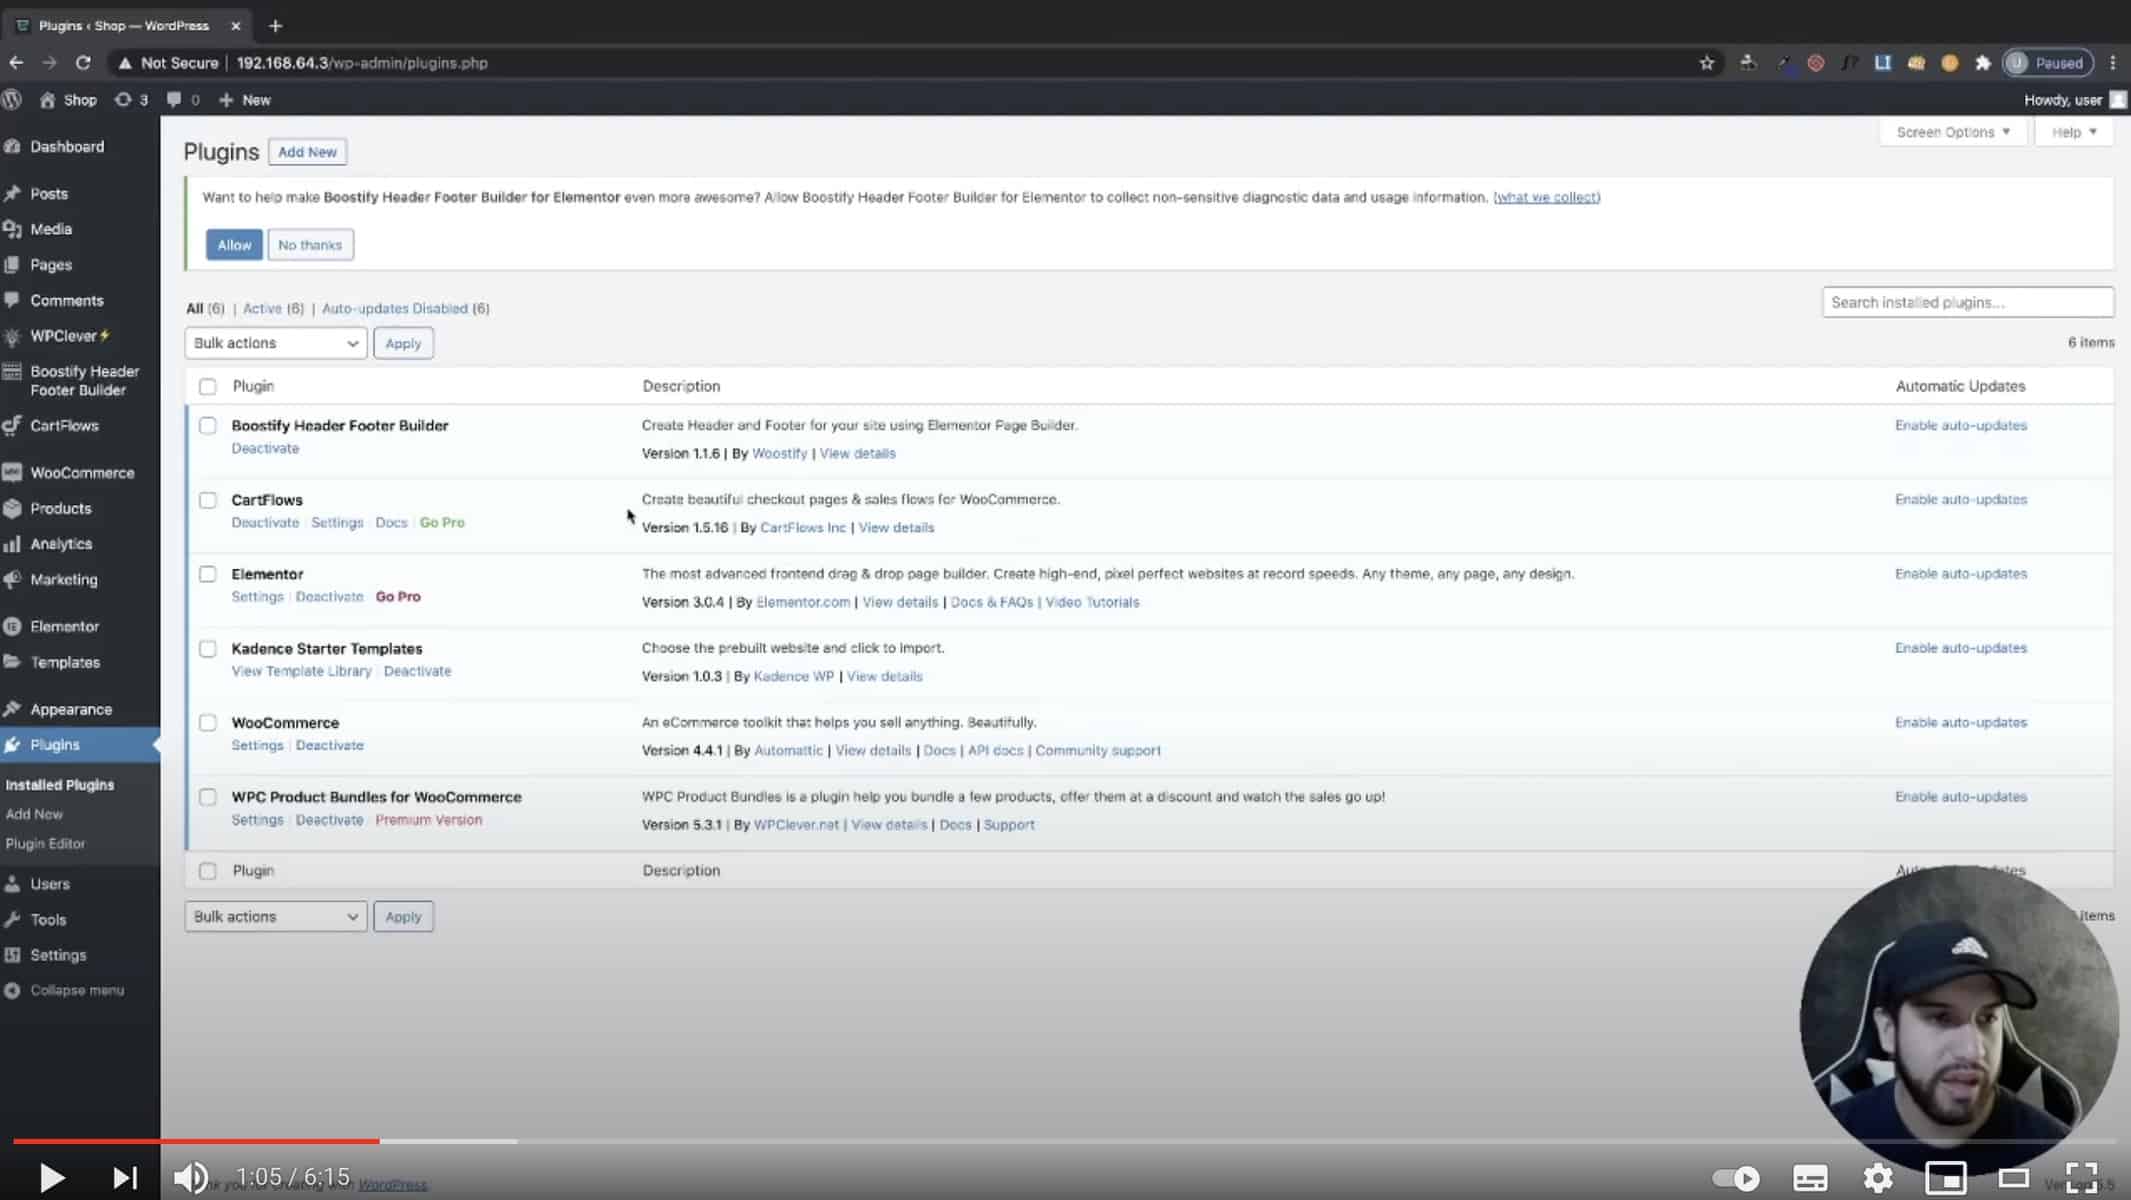2131x1200 pixels.
Task: Click Add New button next to Plugins
Action: click(x=307, y=152)
